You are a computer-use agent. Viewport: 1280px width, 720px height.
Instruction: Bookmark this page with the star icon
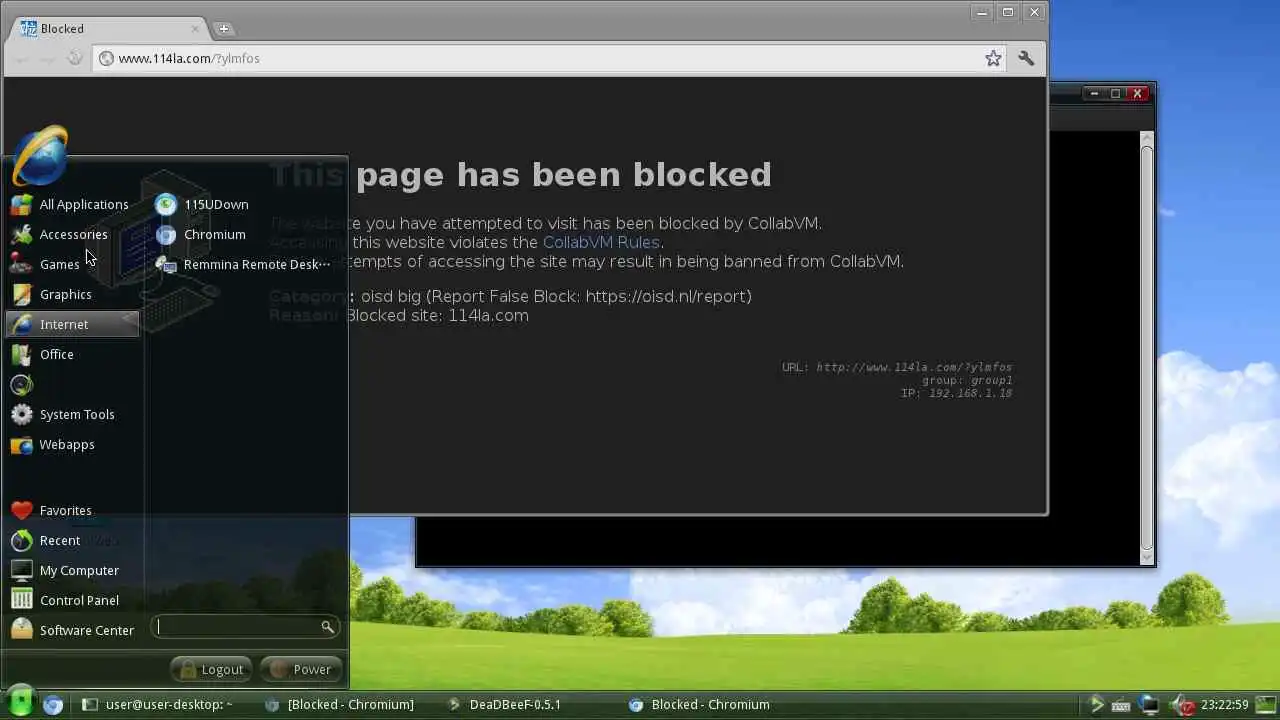coord(993,58)
